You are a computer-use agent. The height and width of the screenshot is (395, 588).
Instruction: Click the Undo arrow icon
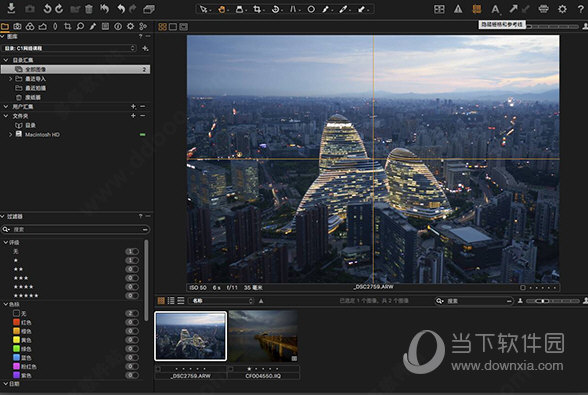pyautogui.click(x=121, y=9)
